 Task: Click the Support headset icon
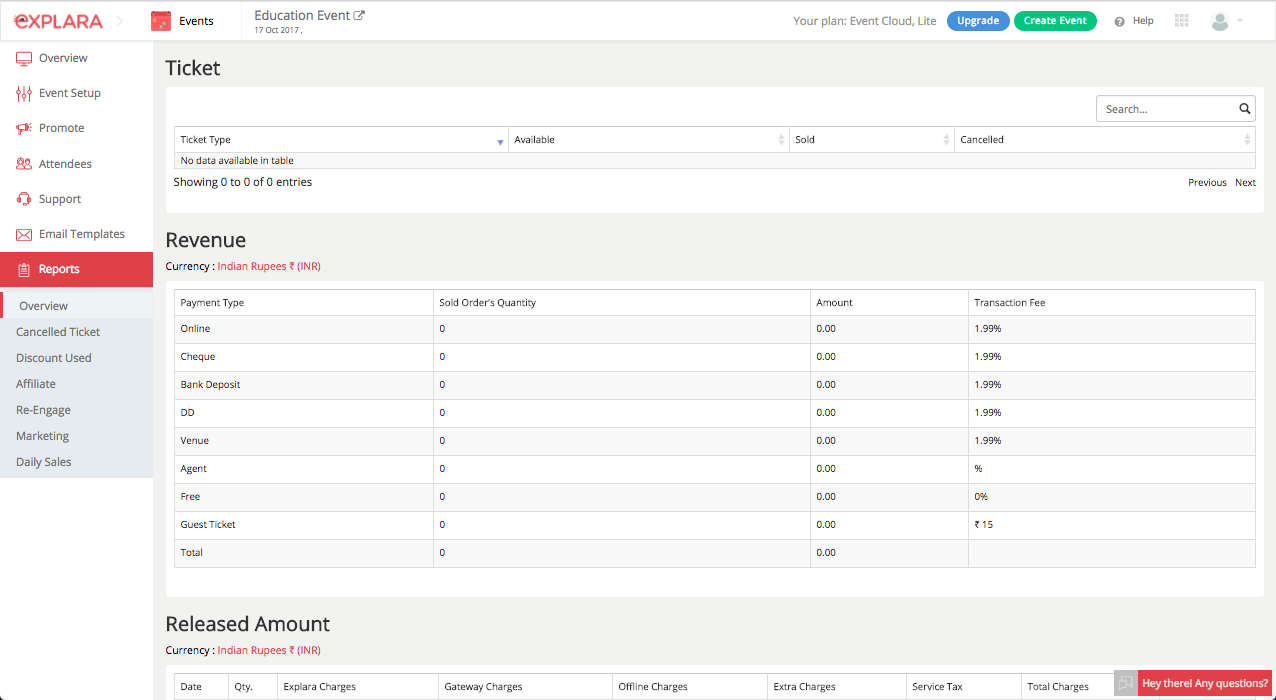click(24, 199)
